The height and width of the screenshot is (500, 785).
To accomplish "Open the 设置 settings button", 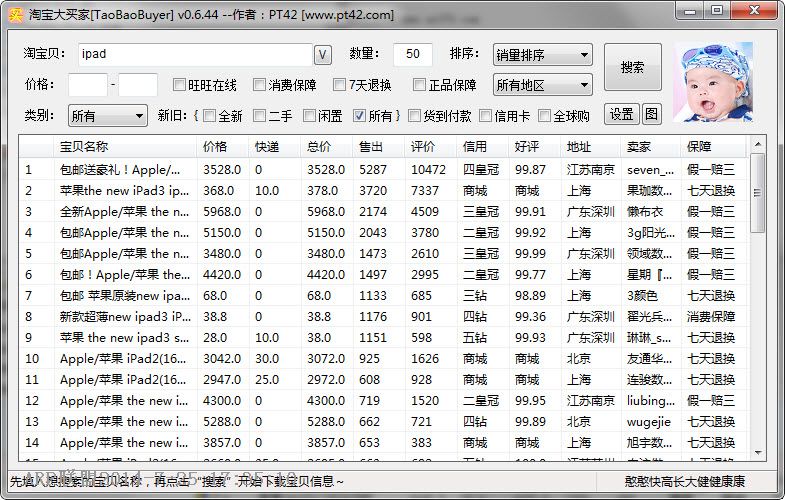I will click(621, 114).
